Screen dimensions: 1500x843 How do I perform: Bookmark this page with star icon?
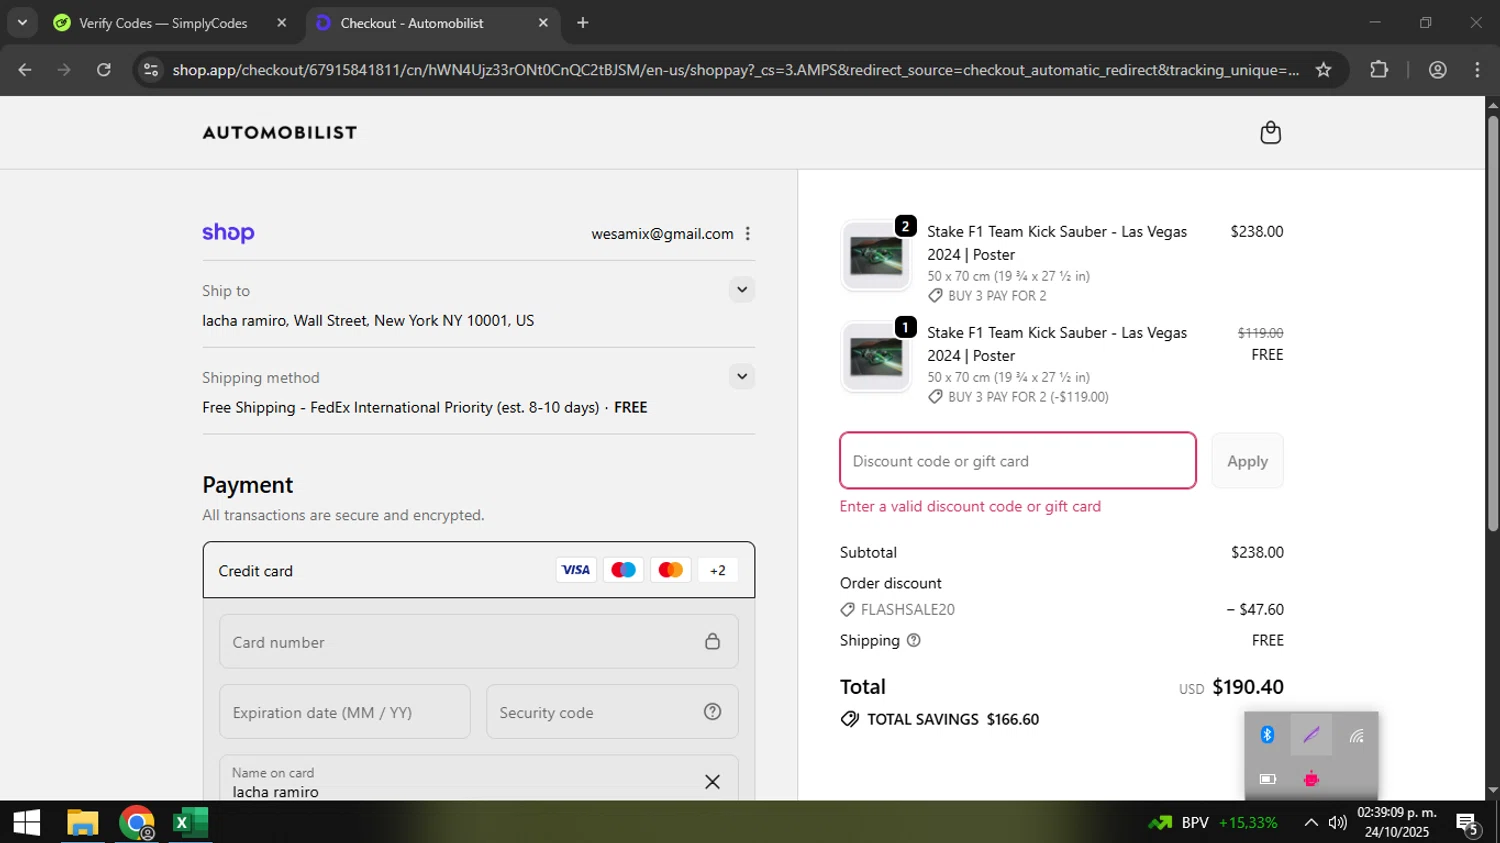pos(1323,69)
